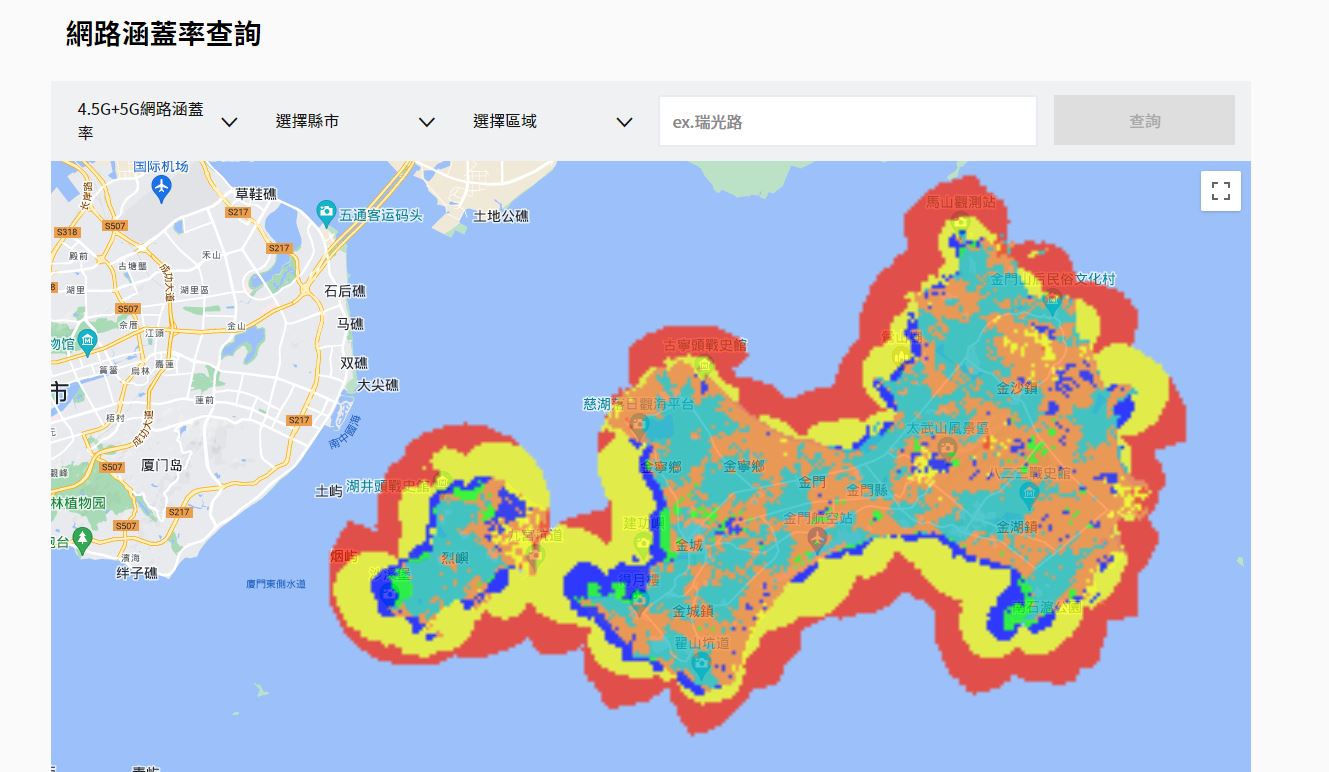Viewport: 1329px width, 772px height.
Task: Click the 五通客运码头 camera marker
Action: pos(325,212)
